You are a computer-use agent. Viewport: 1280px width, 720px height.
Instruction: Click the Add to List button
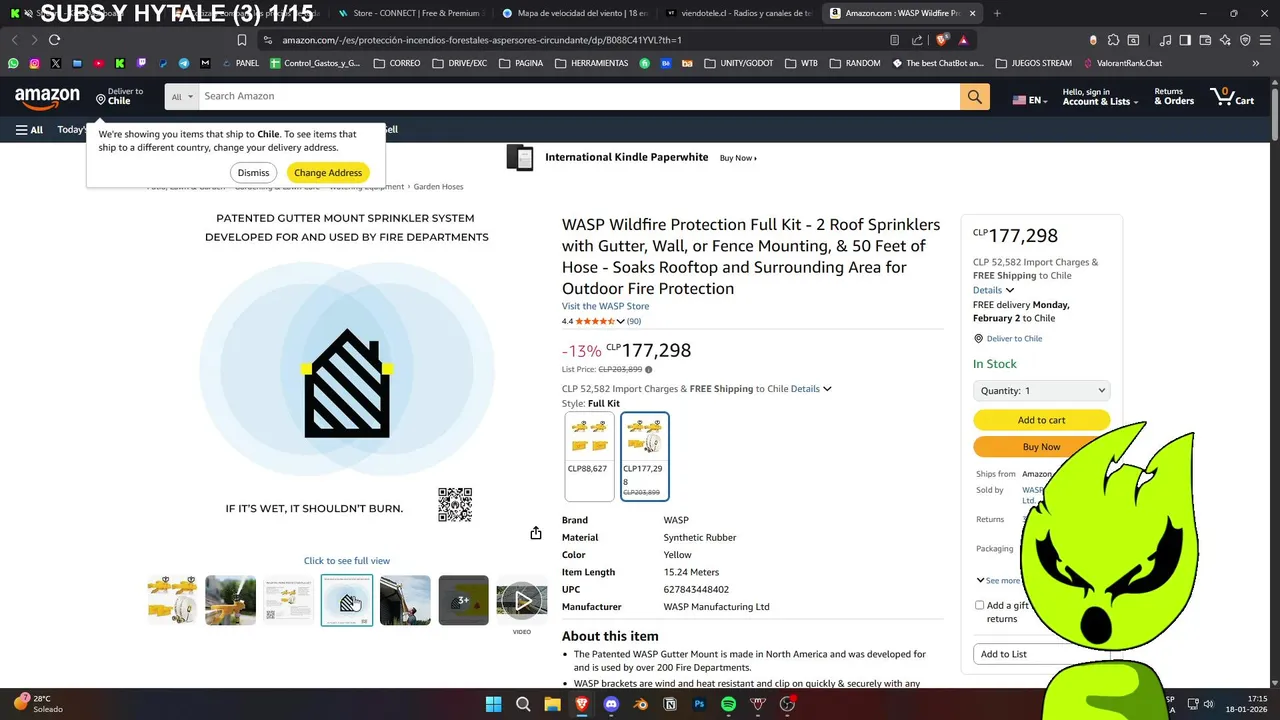click(x=1041, y=654)
